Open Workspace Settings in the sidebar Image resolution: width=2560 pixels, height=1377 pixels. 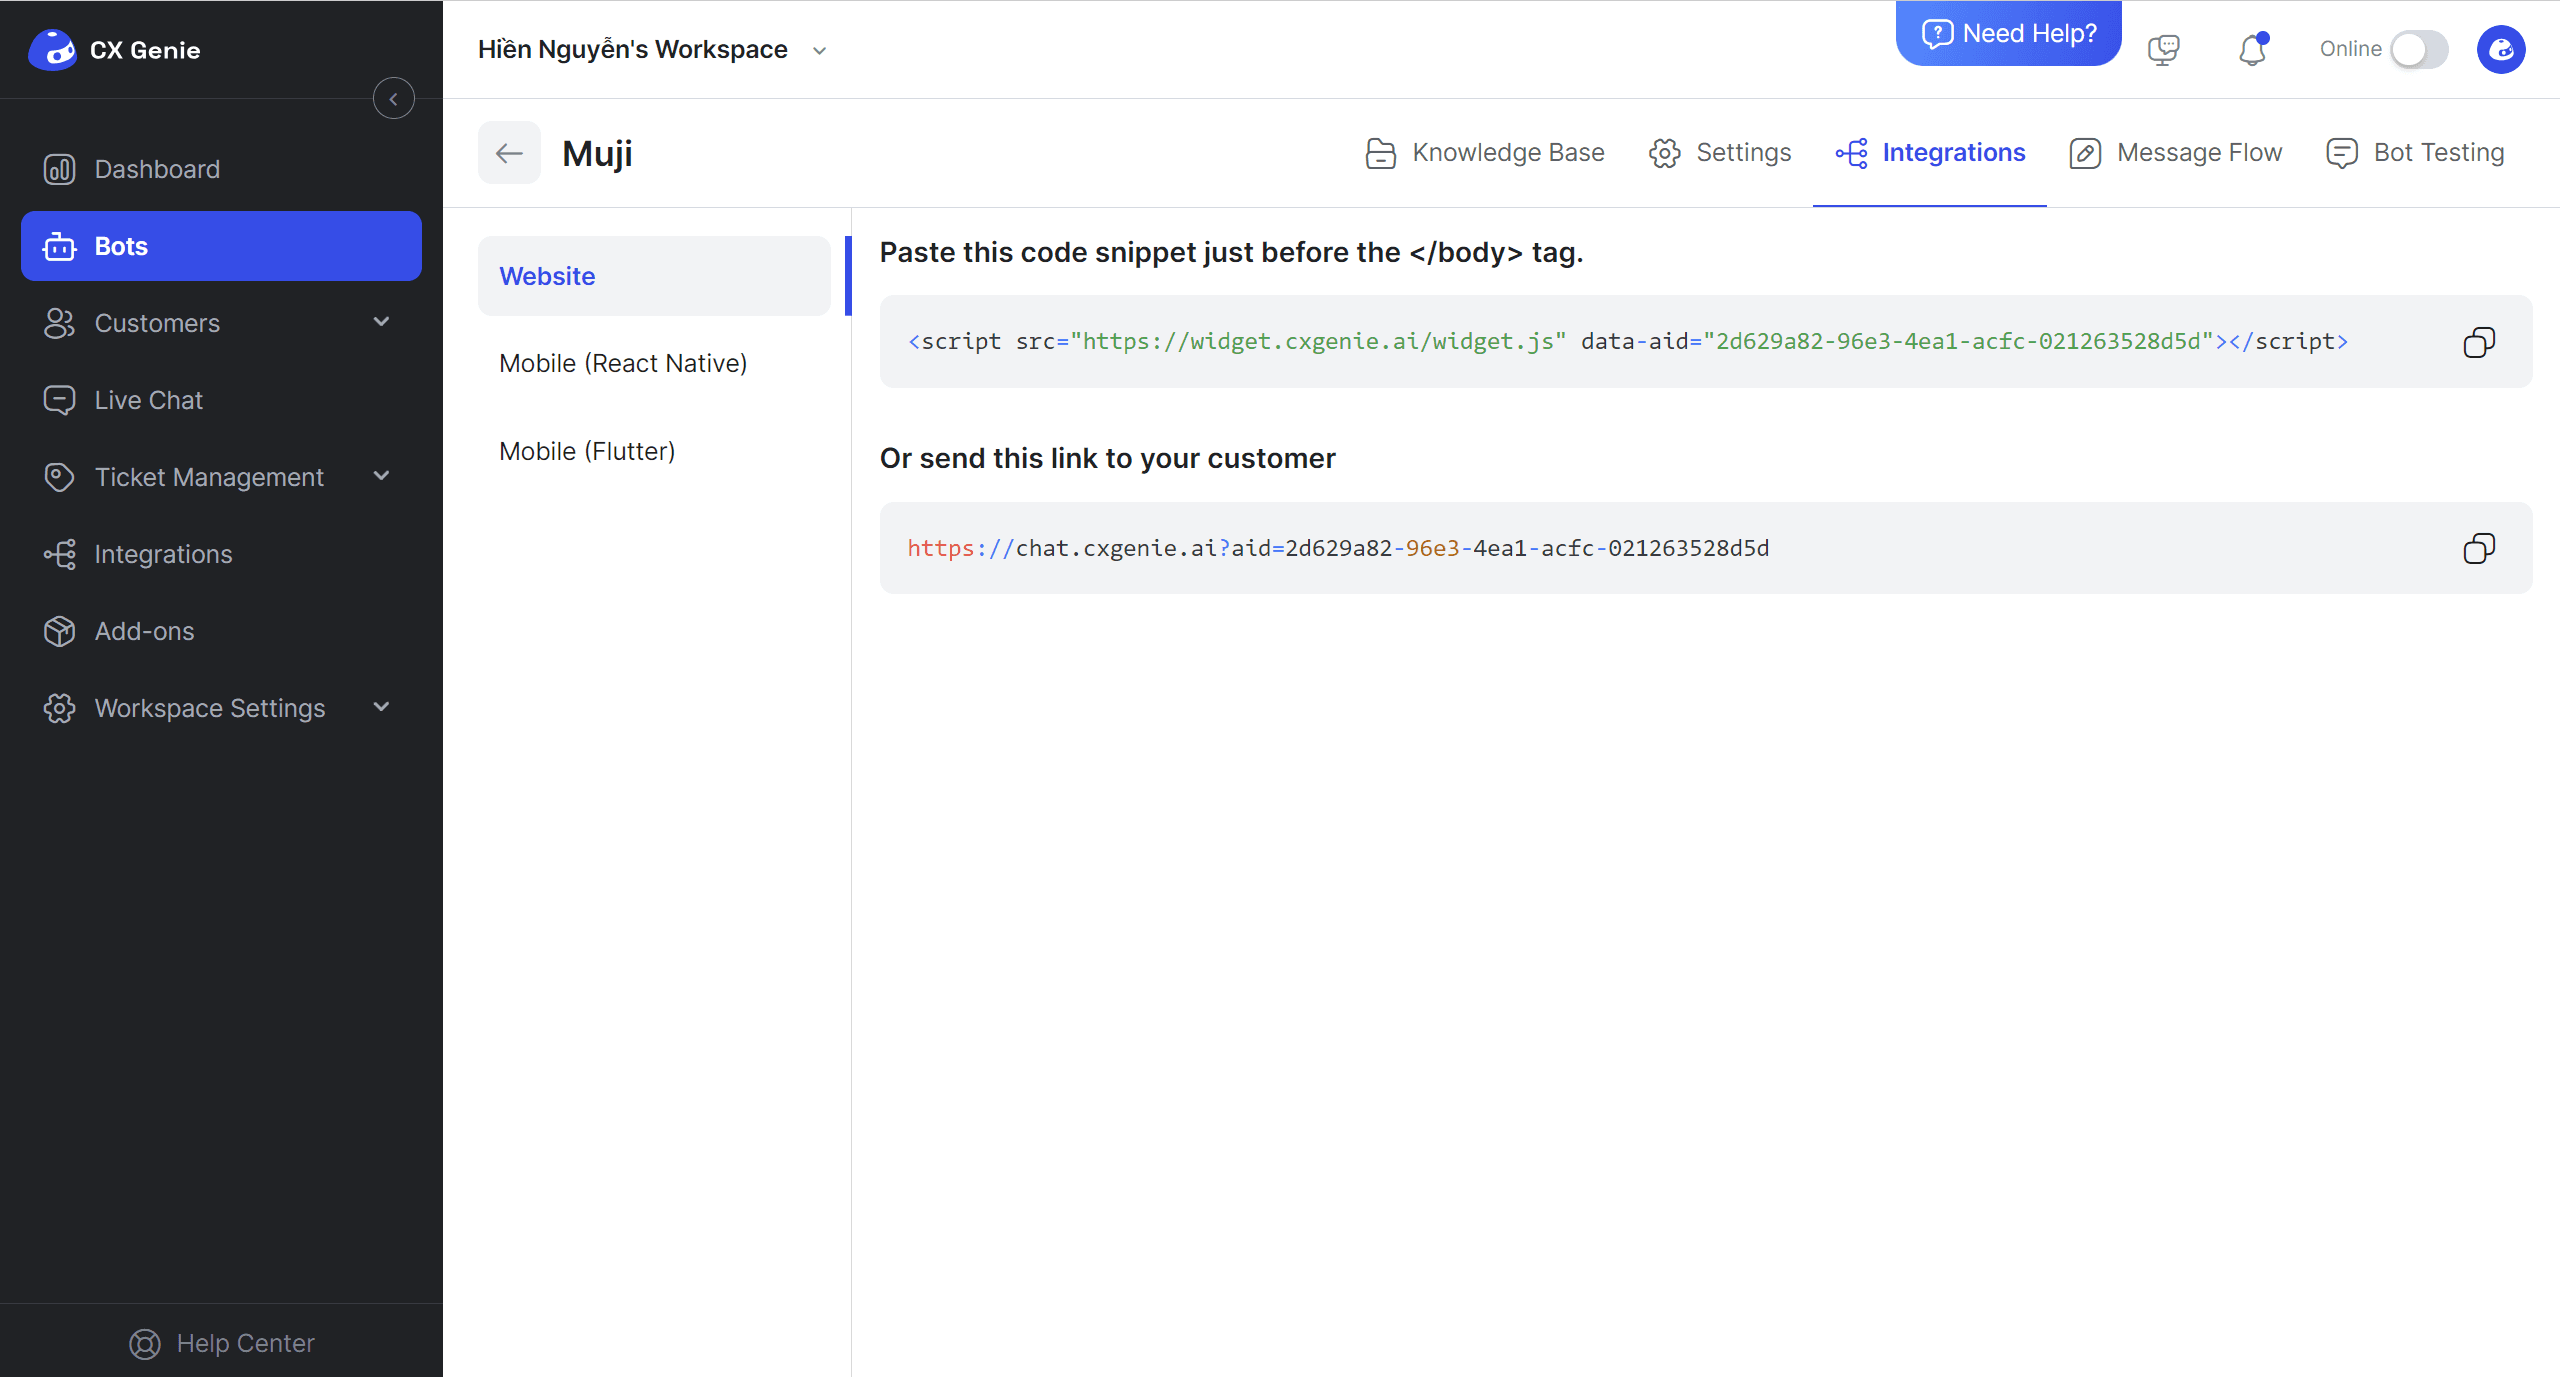pos(221,708)
